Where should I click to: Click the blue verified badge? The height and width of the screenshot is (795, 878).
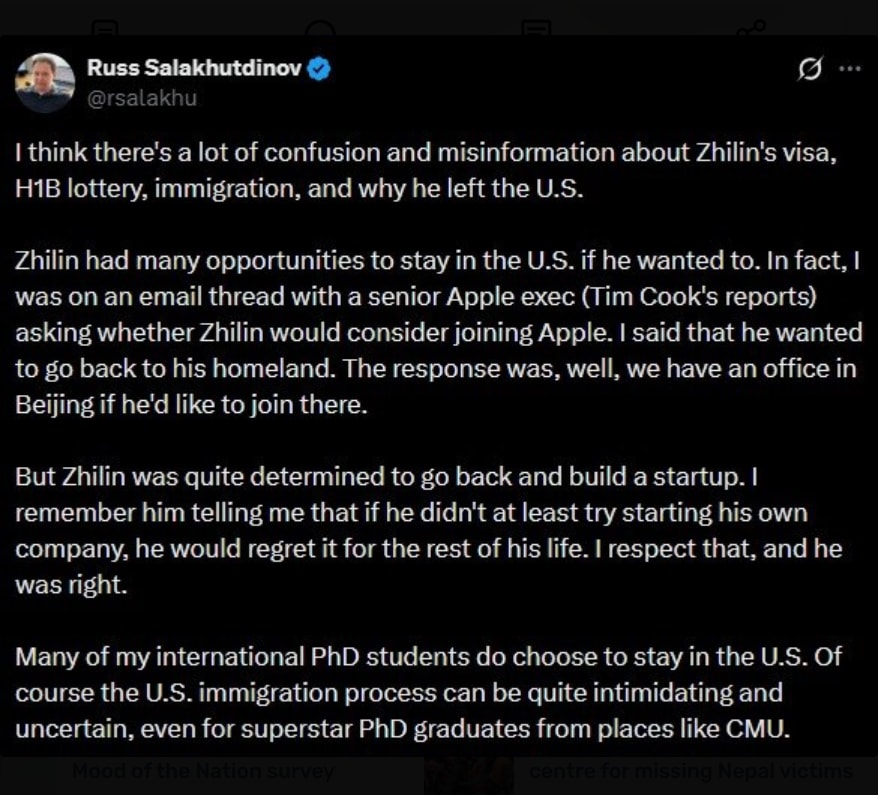[x=319, y=68]
